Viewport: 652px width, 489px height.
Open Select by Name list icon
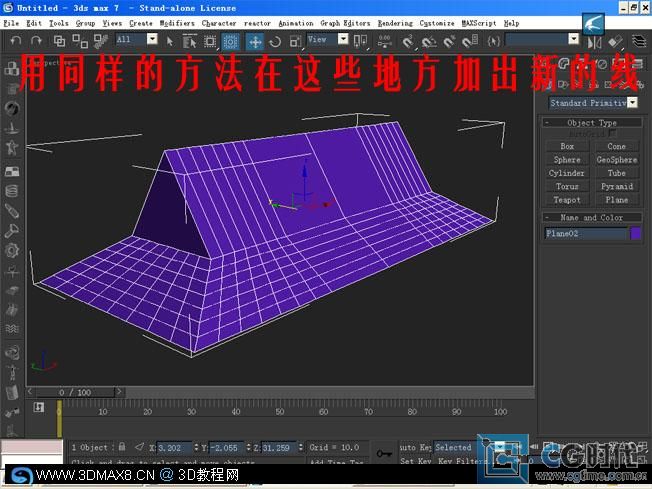pos(189,41)
